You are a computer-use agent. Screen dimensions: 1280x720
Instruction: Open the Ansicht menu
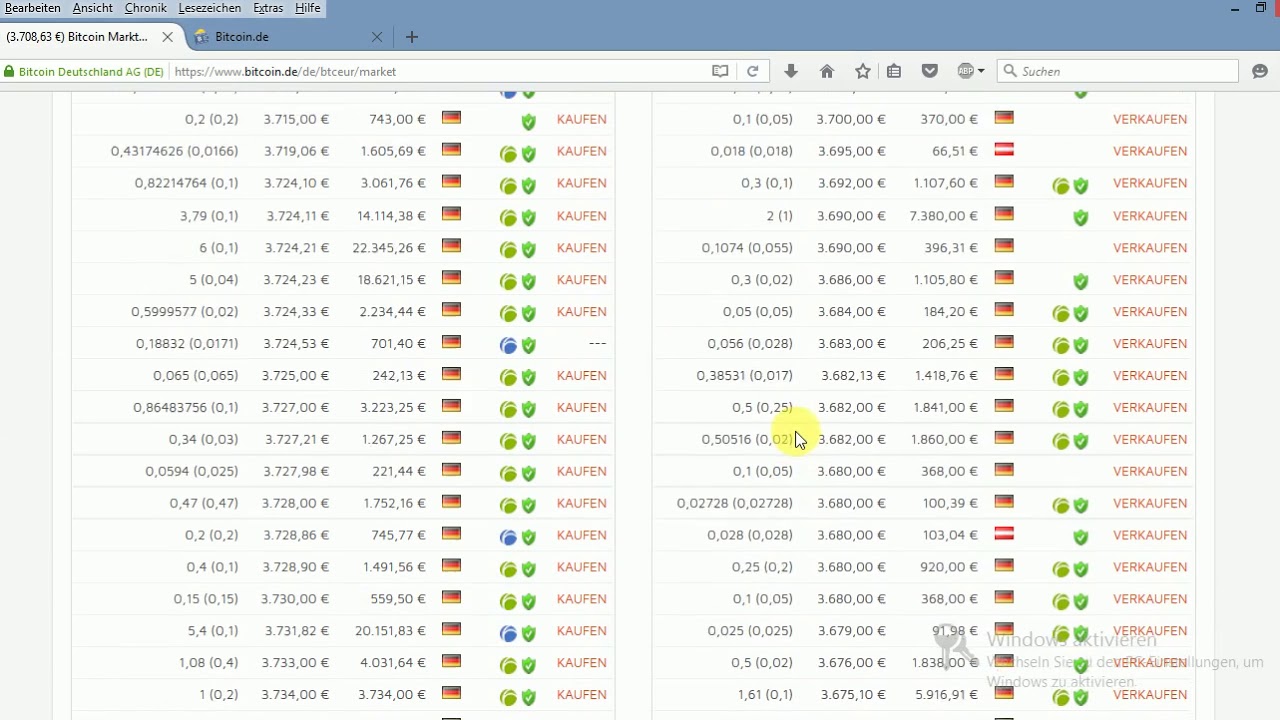pyautogui.click(x=93, y=8)
